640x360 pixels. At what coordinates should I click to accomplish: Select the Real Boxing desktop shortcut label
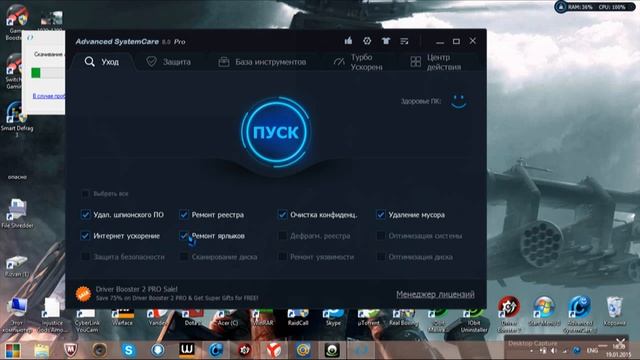tap(404, 322)
